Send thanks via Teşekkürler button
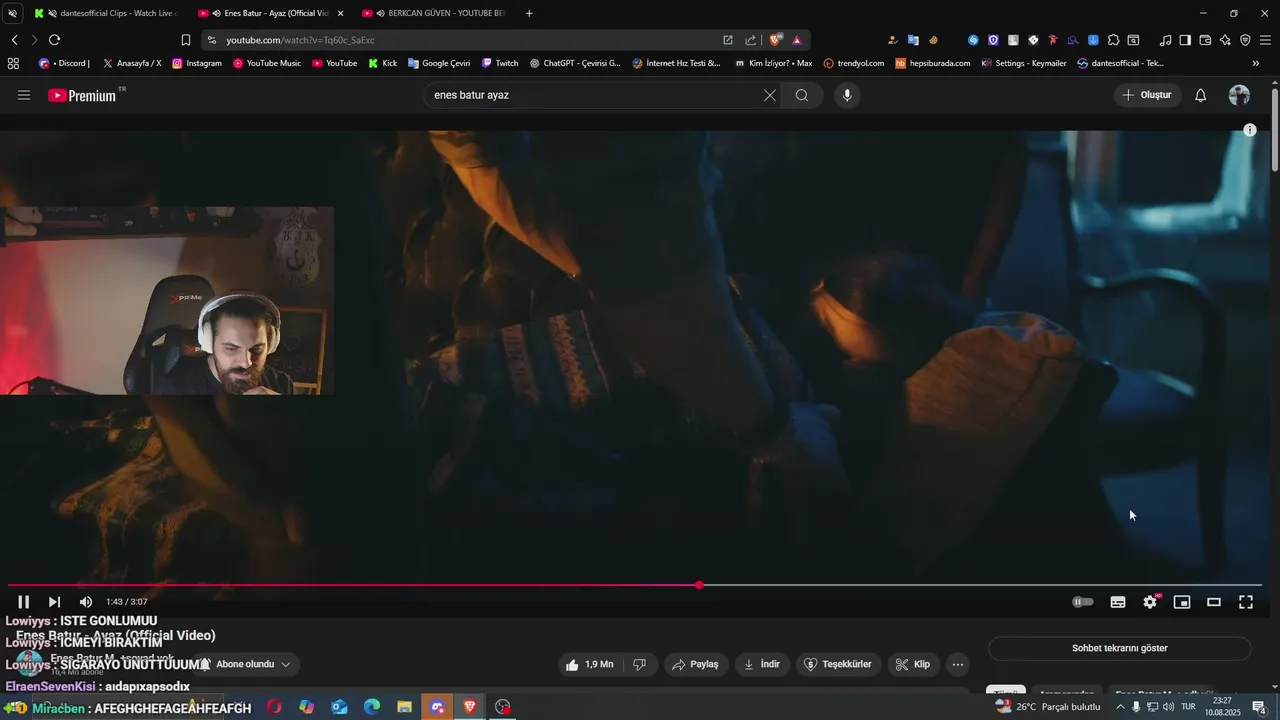 coord(839,664)
